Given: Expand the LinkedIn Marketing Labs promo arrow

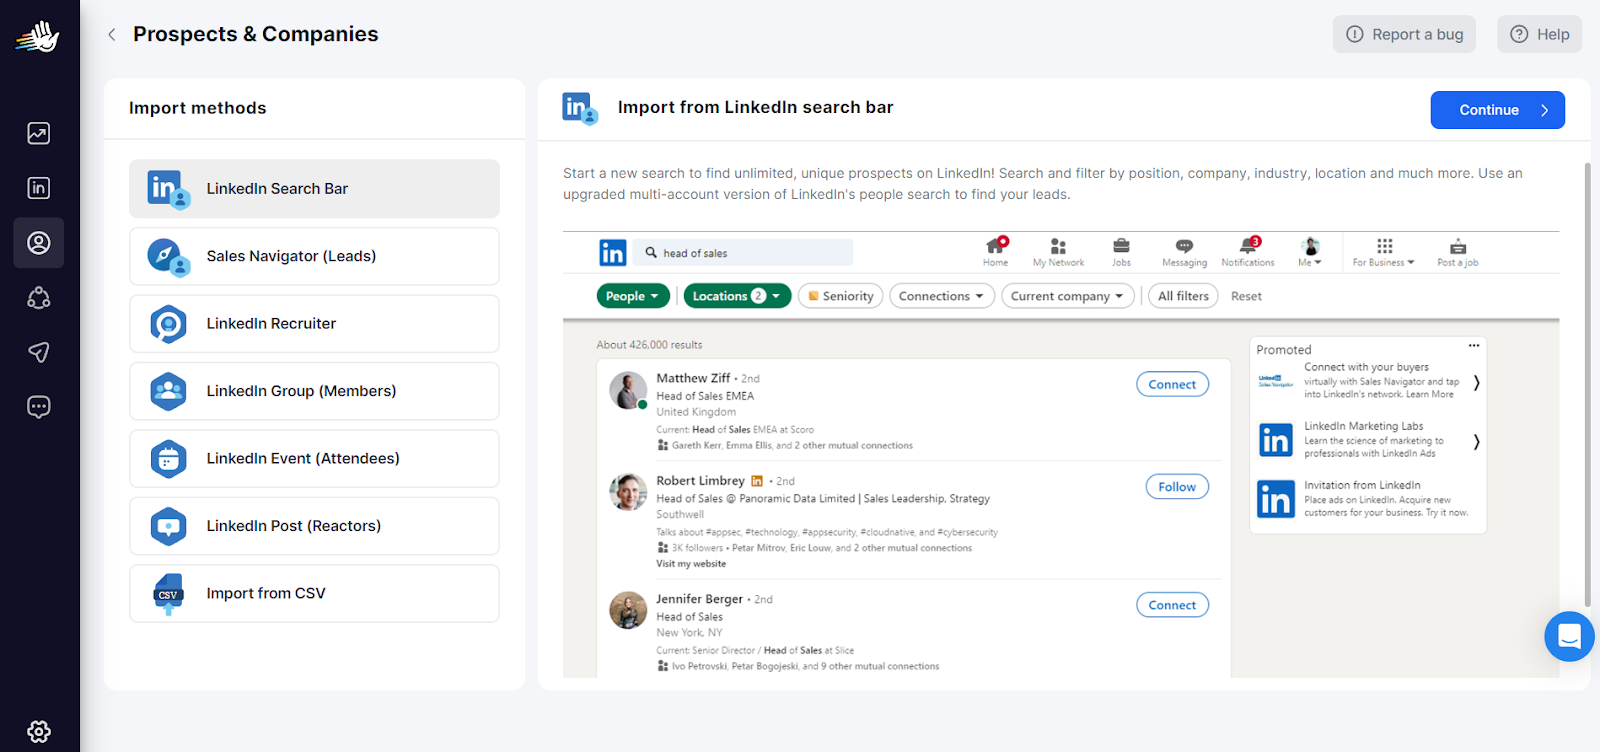Looking at the screenshot, I should click(x=1476, y=442).
